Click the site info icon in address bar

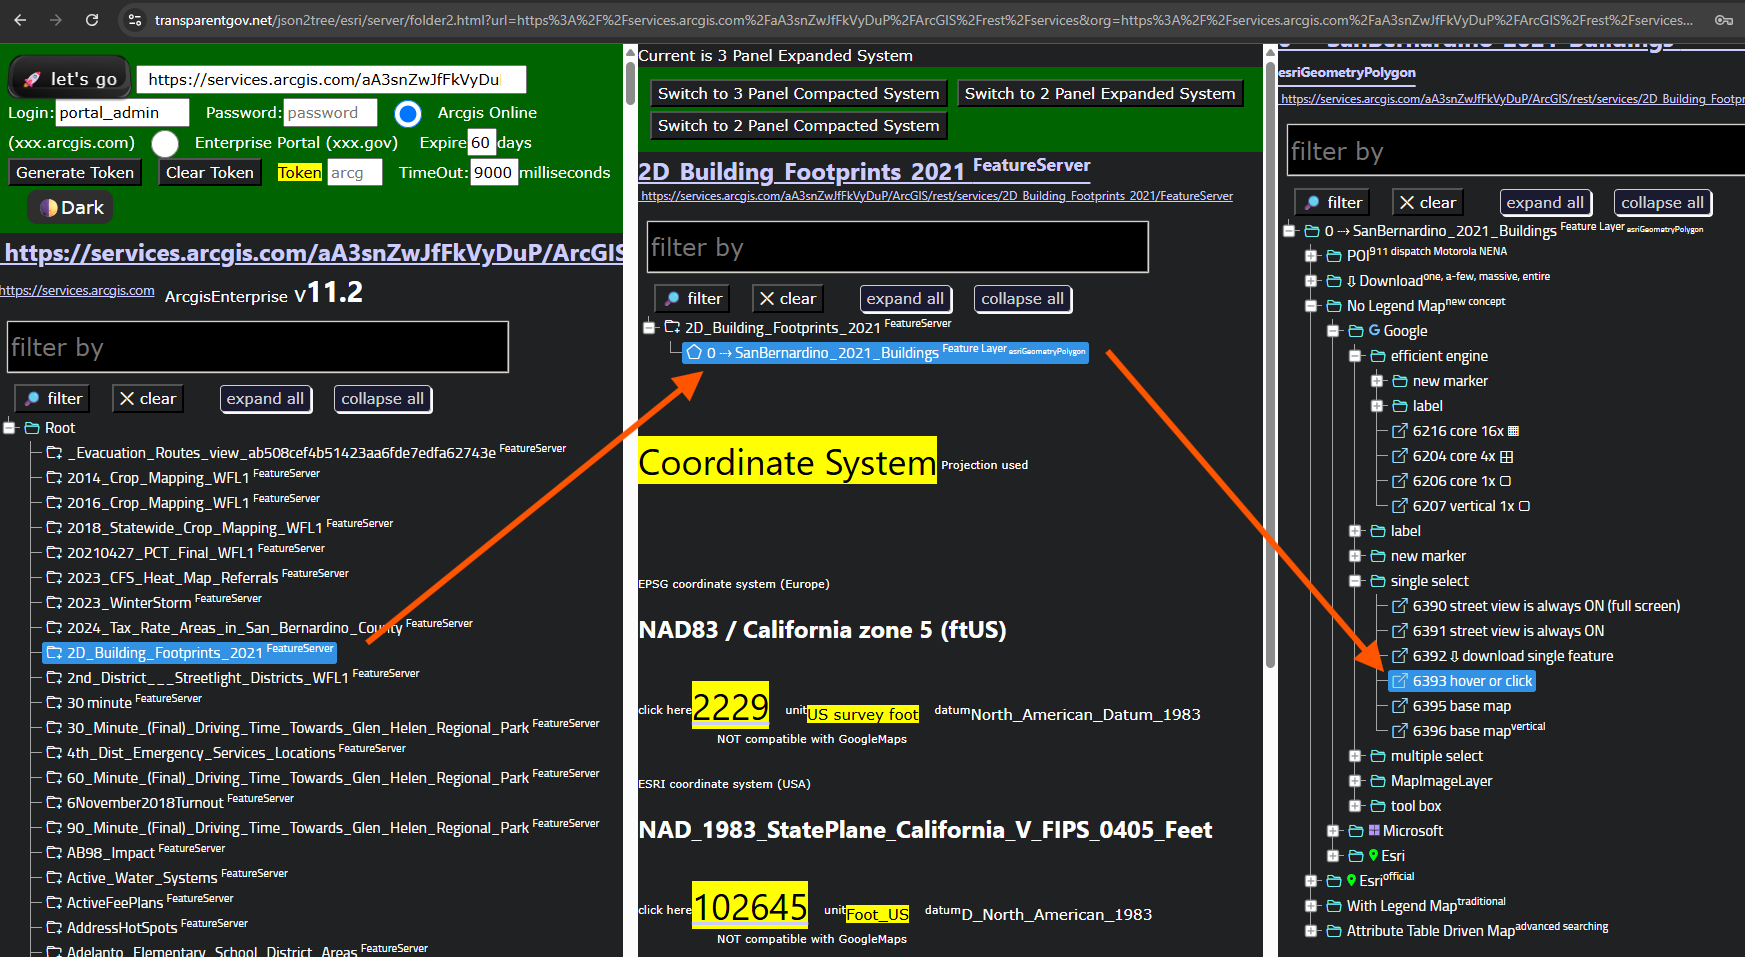pos(135,20)
